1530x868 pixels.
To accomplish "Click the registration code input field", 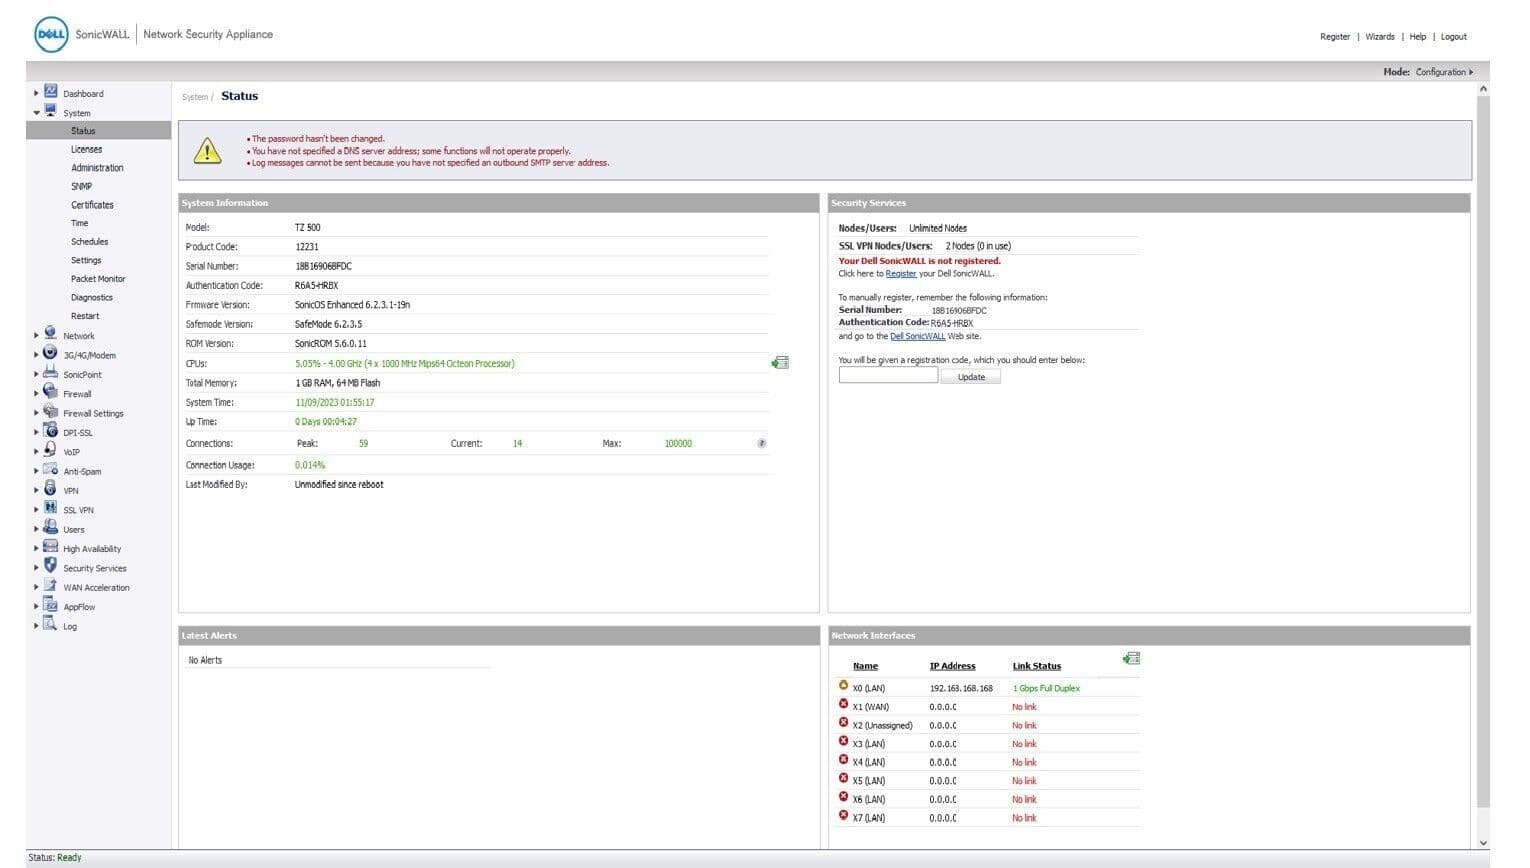I will pos(888,376).
